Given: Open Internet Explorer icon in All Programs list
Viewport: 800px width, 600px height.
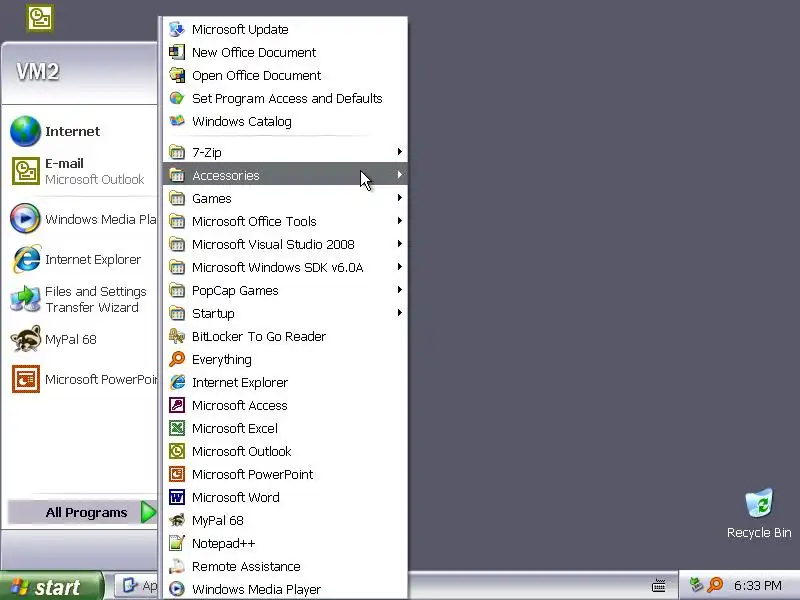Looking at the screenshot, I should pyautogui.click(x=177, y=382).
